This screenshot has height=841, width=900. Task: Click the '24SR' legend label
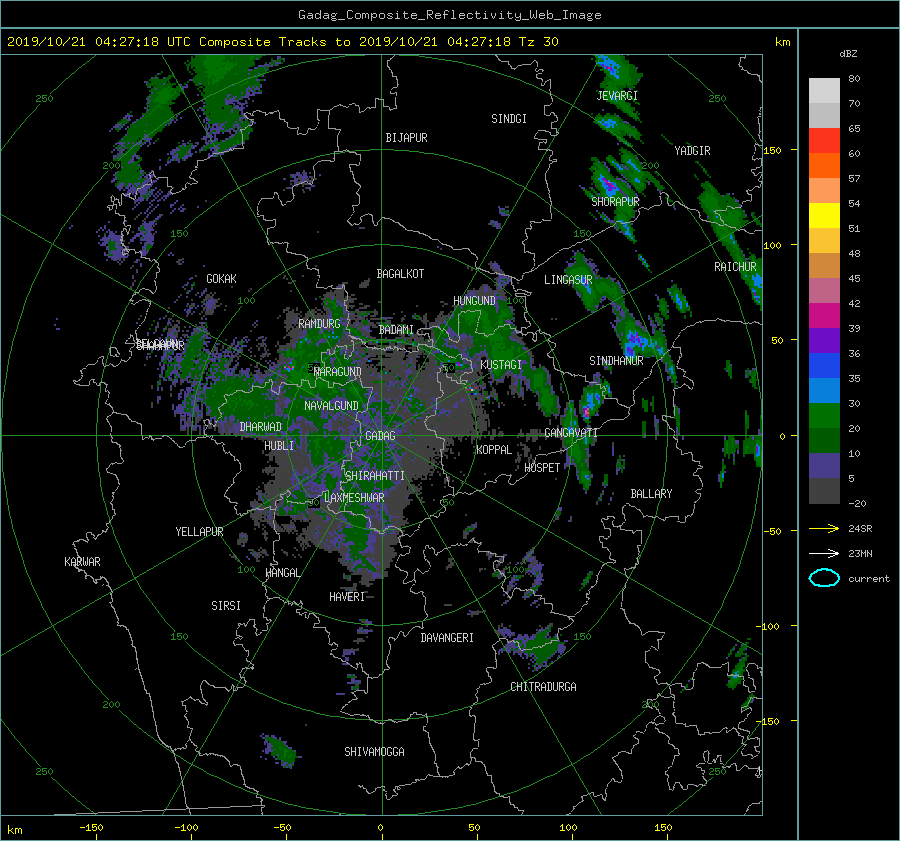coord(860,528)
